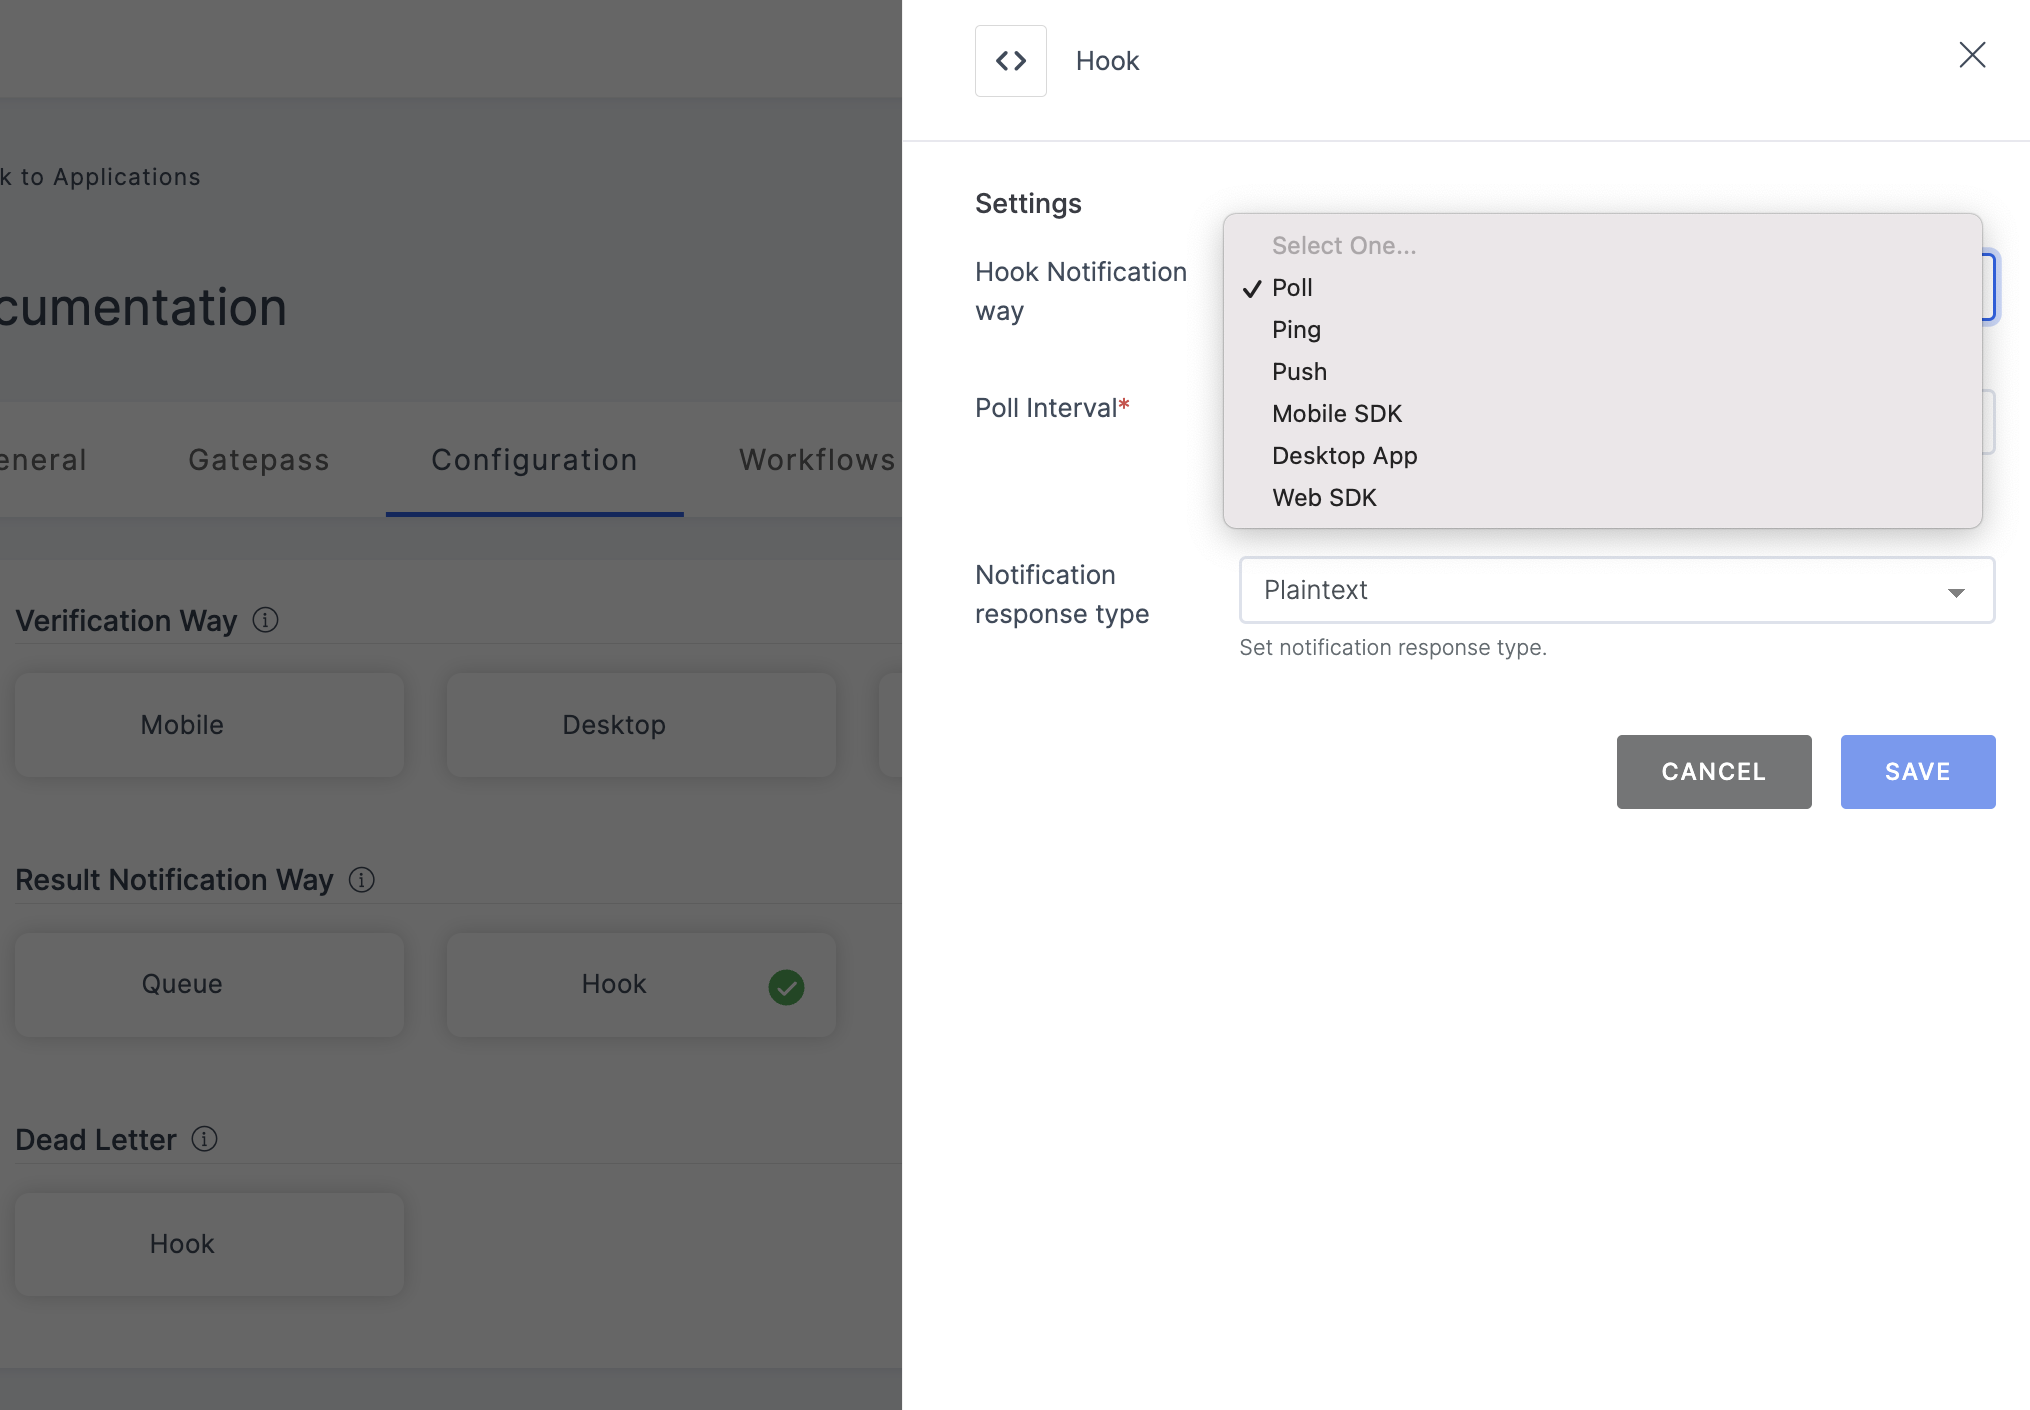Click CANCEL to discard changes
Screen dimensions: 2030x1410
pos(1714,771)
